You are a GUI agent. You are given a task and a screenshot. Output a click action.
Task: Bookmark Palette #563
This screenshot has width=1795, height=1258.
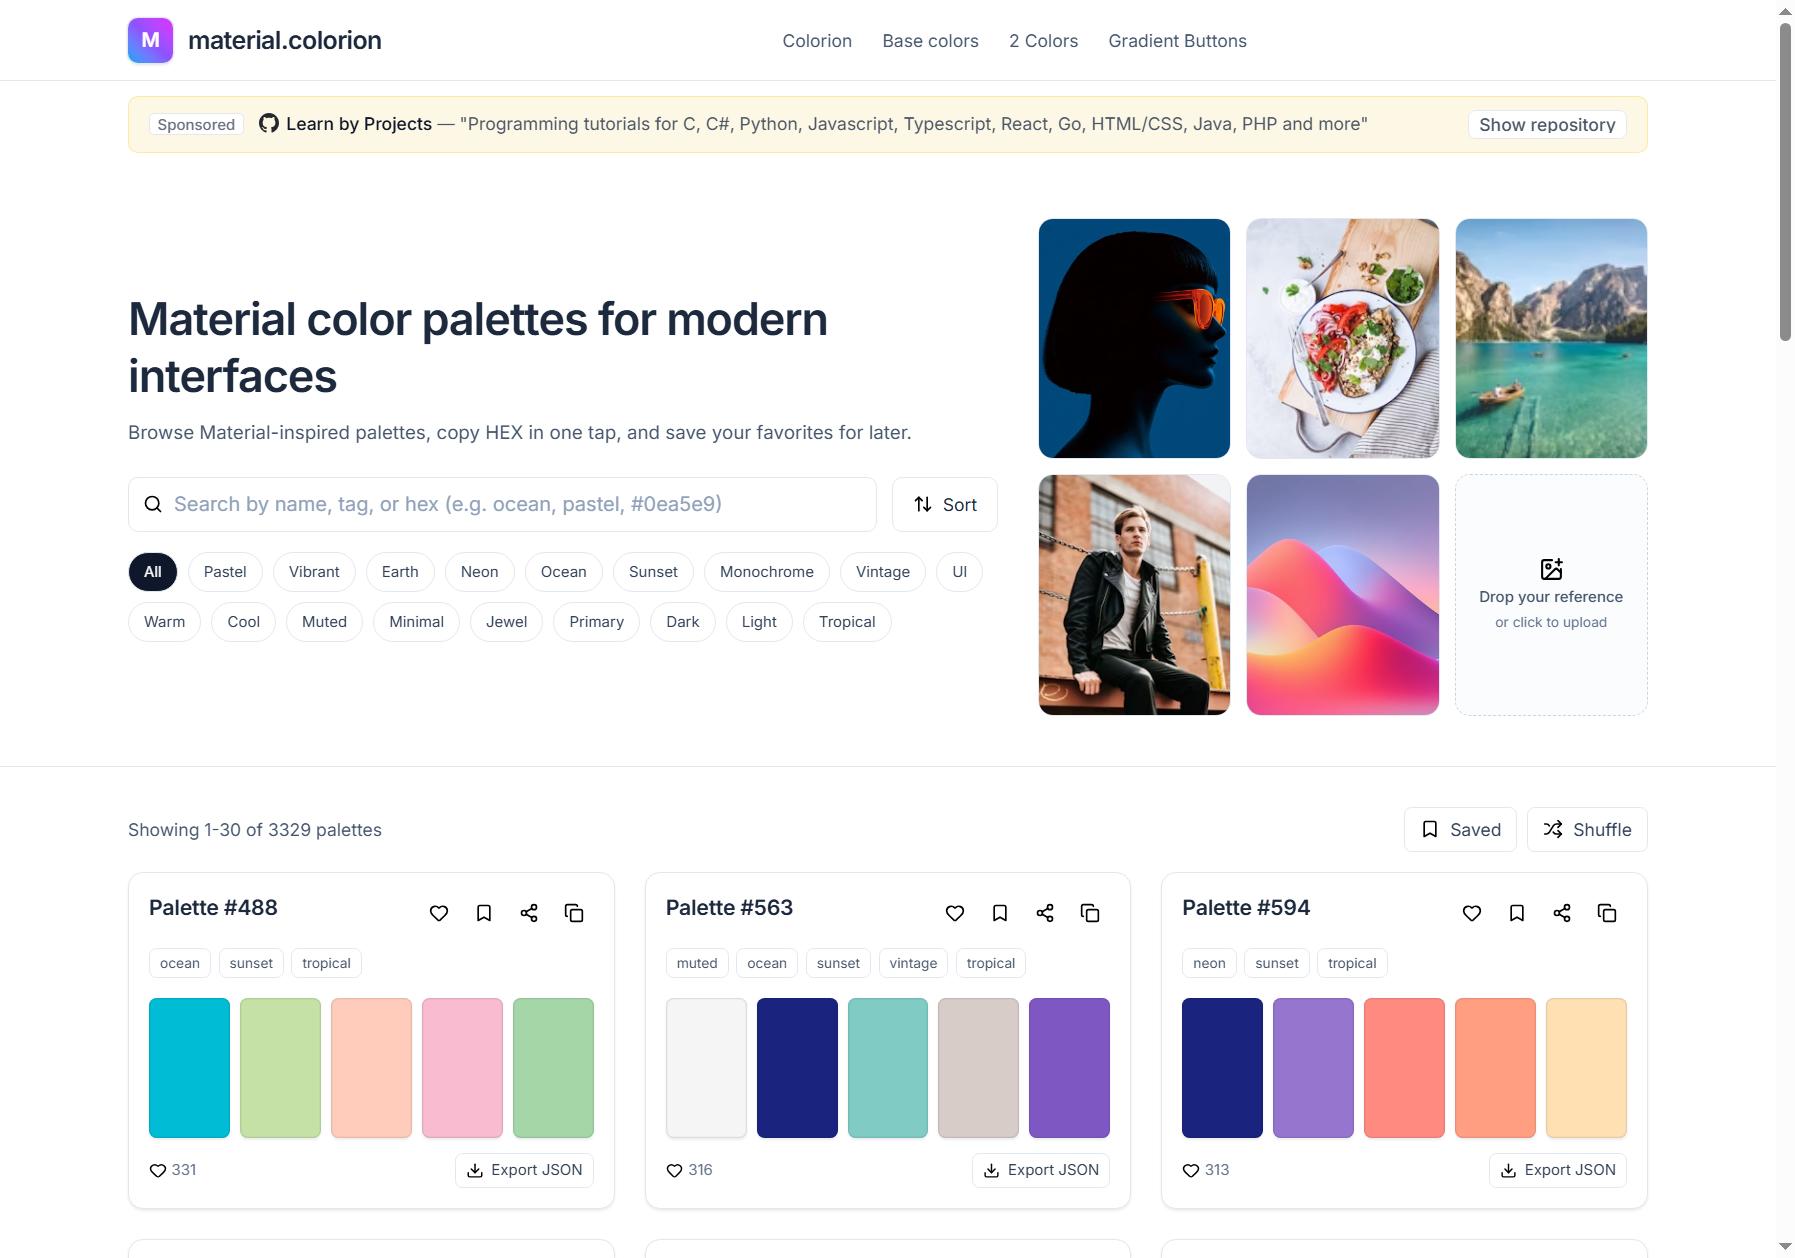pos(1000,913)
